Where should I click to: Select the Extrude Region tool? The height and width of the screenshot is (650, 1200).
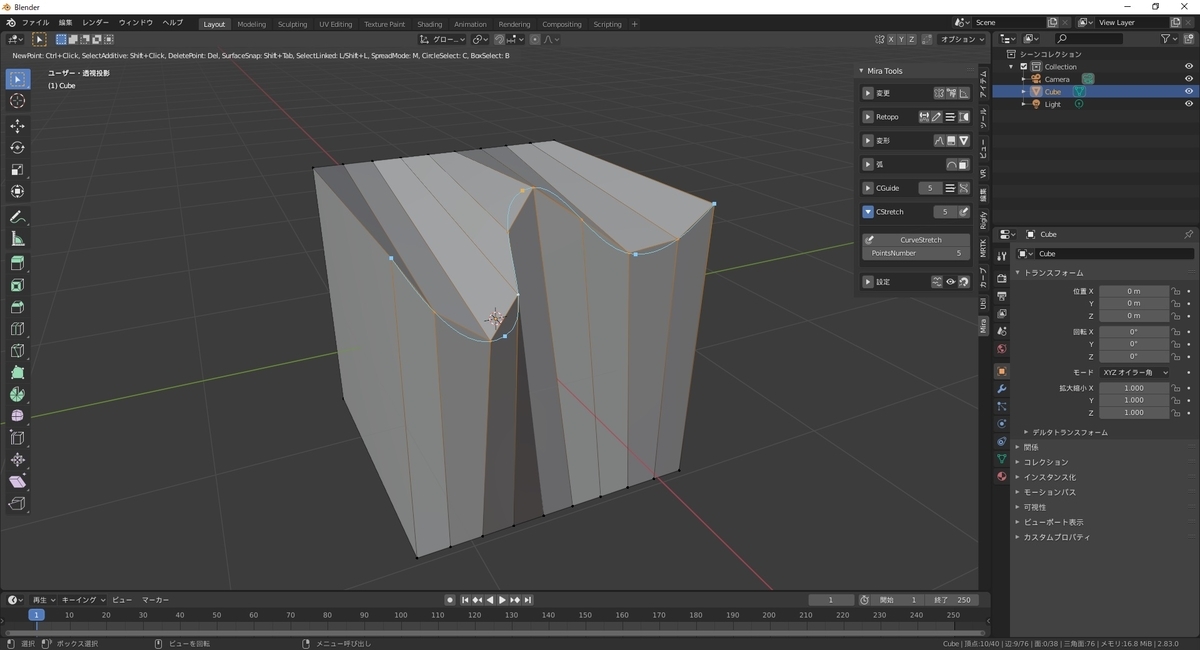click(x=17, y=264)
